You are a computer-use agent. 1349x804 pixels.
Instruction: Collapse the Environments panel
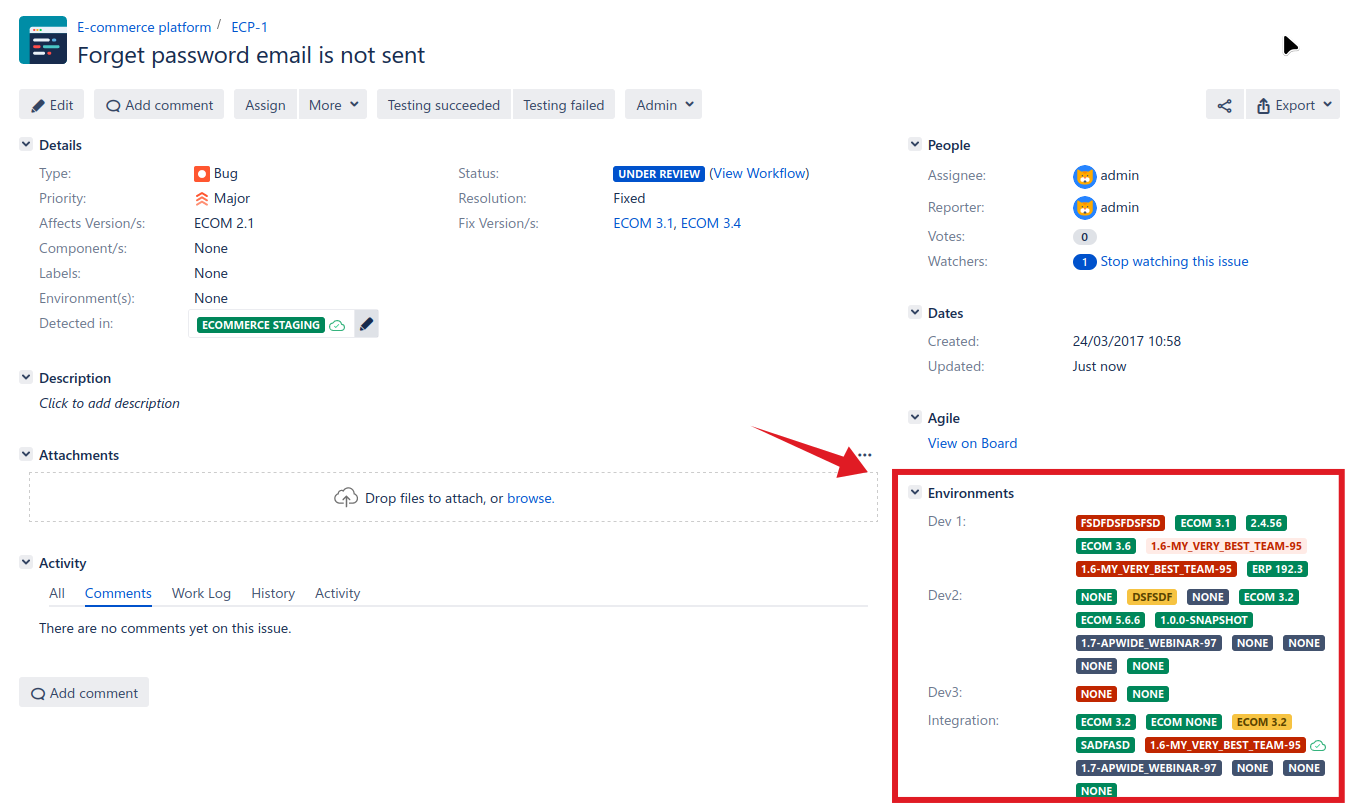[914, 493]
